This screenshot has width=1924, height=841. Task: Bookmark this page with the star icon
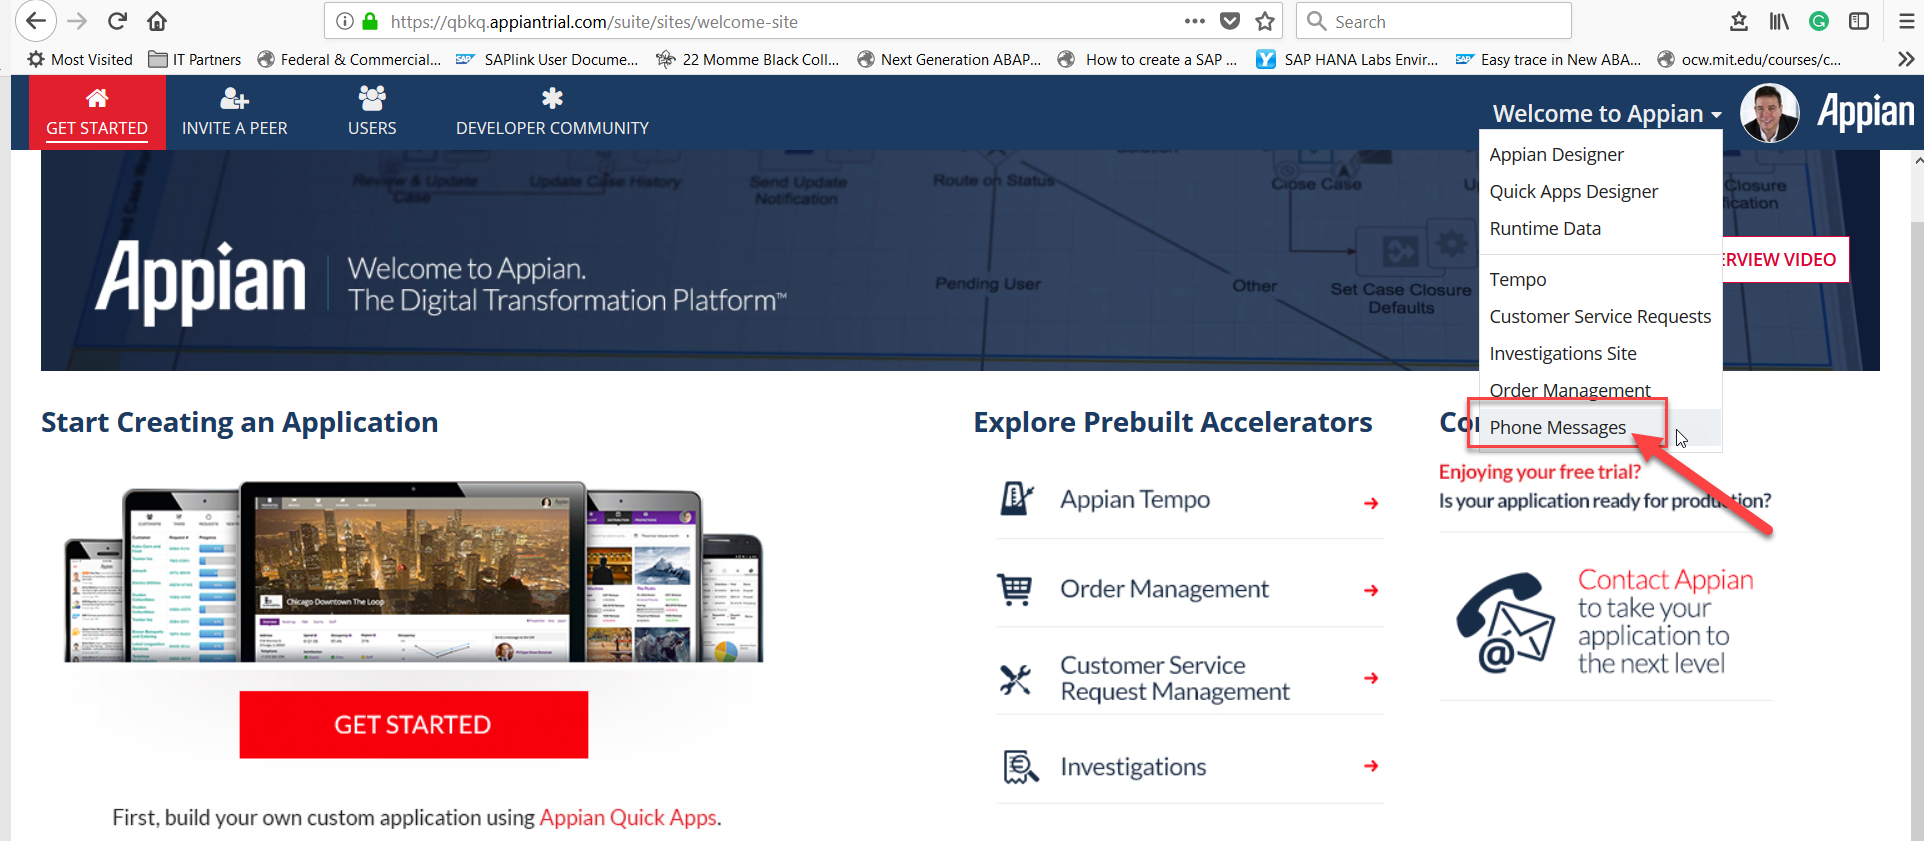click(x=1265, y=21)
